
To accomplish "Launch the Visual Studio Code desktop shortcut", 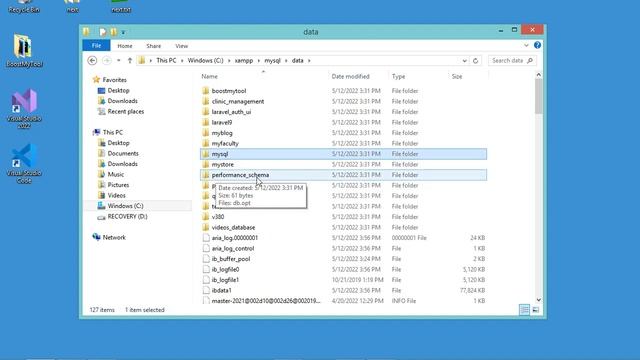I will click(24, 164).
